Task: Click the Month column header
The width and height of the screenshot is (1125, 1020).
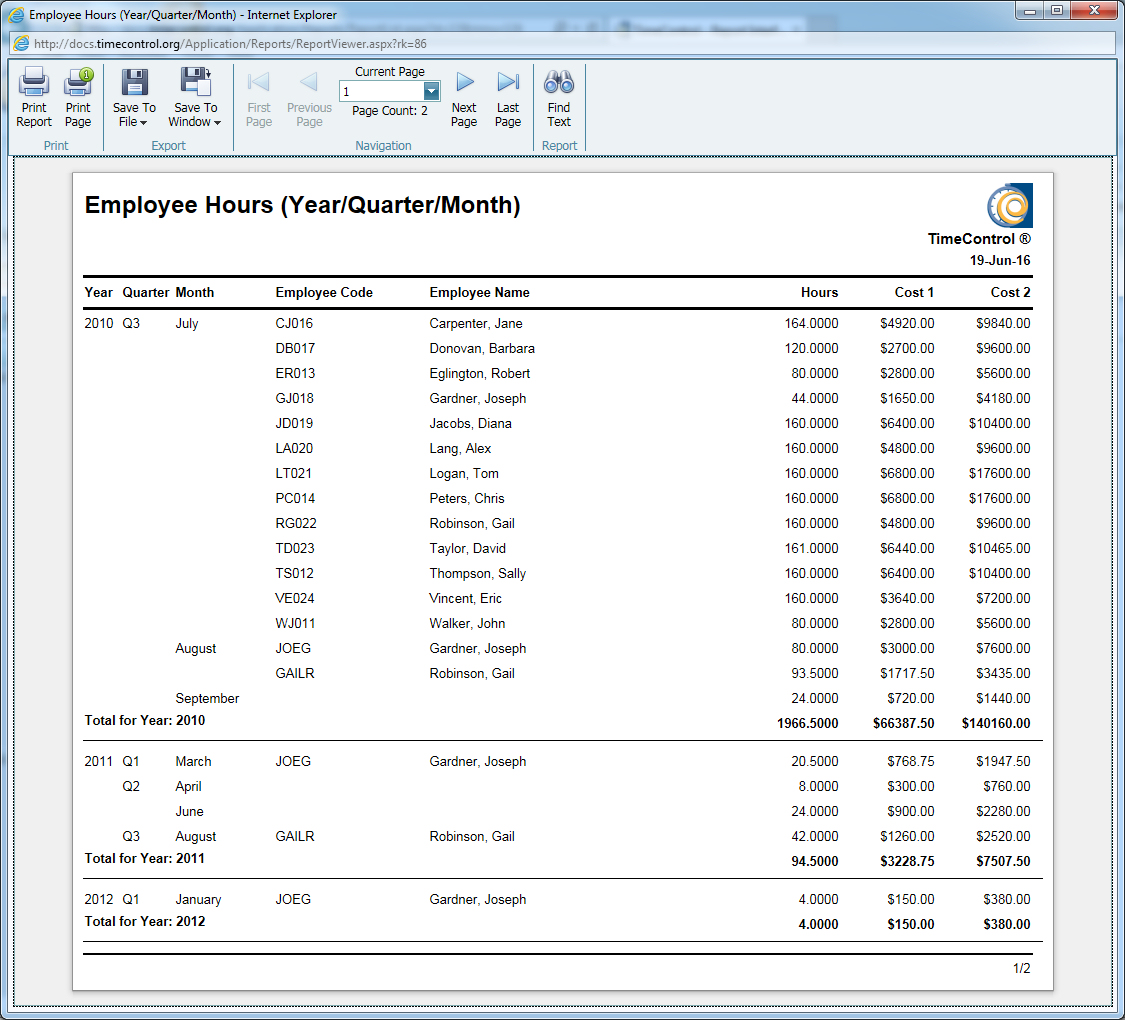Action: (x=194, y=293)
